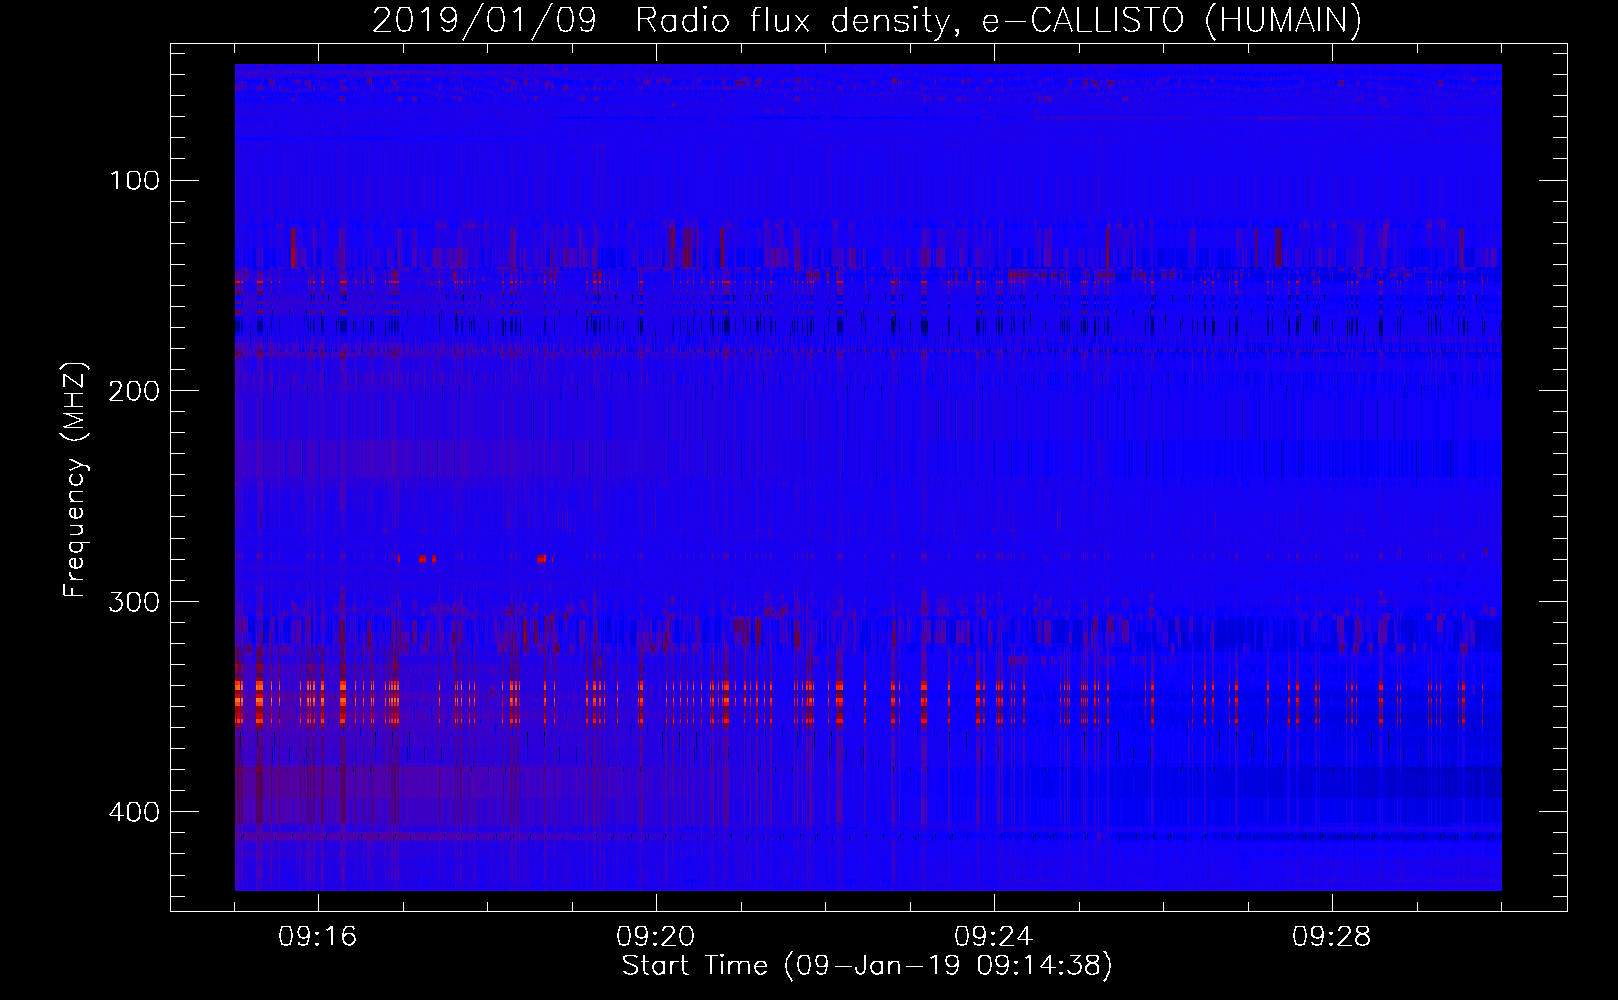1618x1000 pixels.
Task: Click the 400 frequency tick label
Action: point(134,811)
